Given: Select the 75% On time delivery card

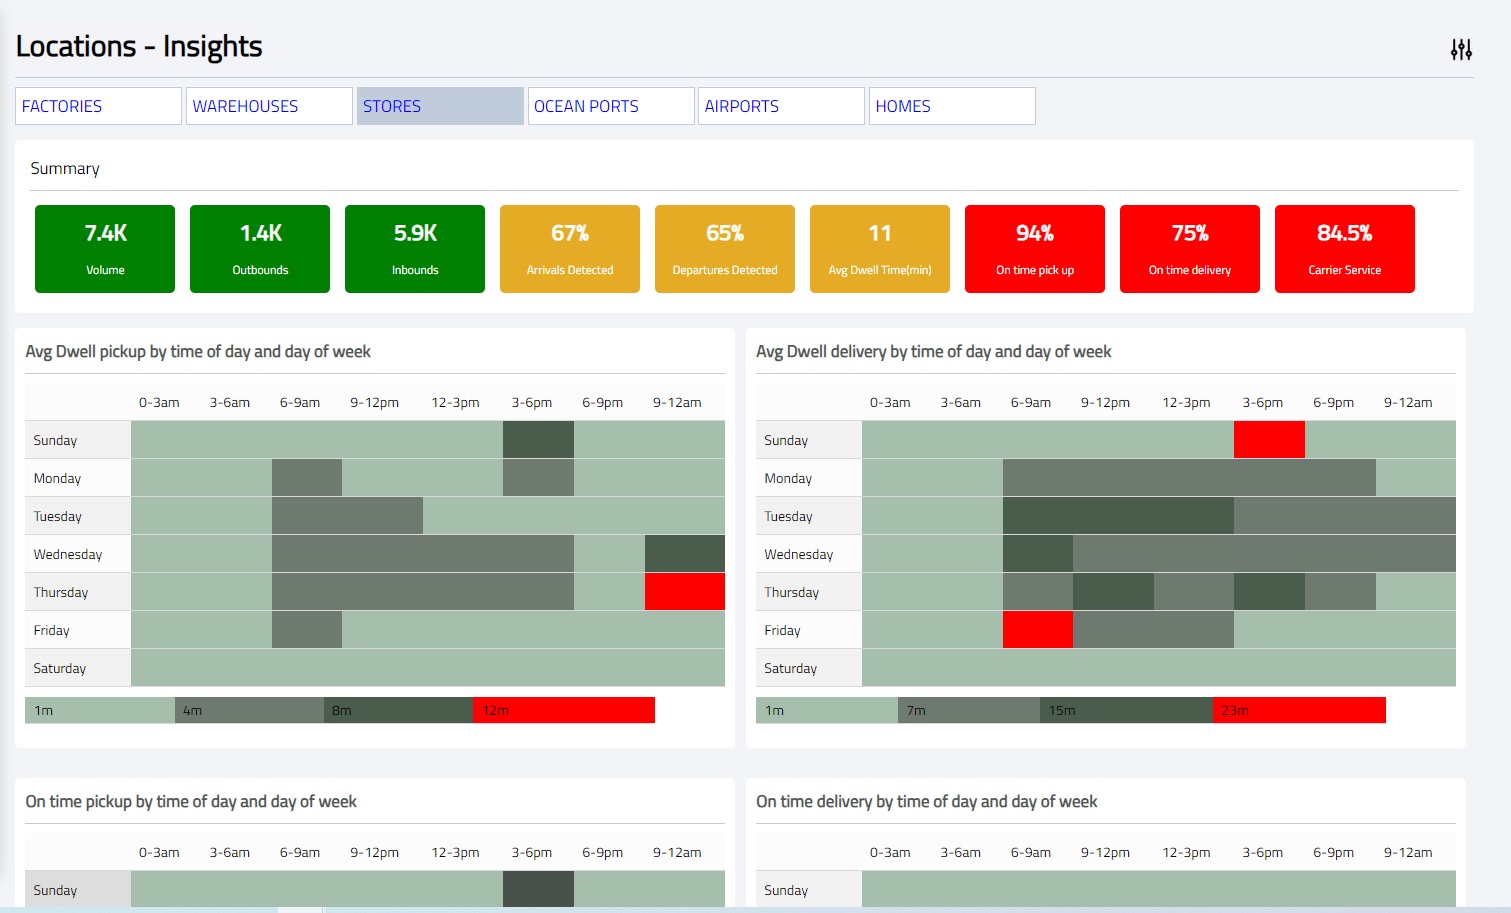Looking at the screenshot, I should click(1190, 249).
